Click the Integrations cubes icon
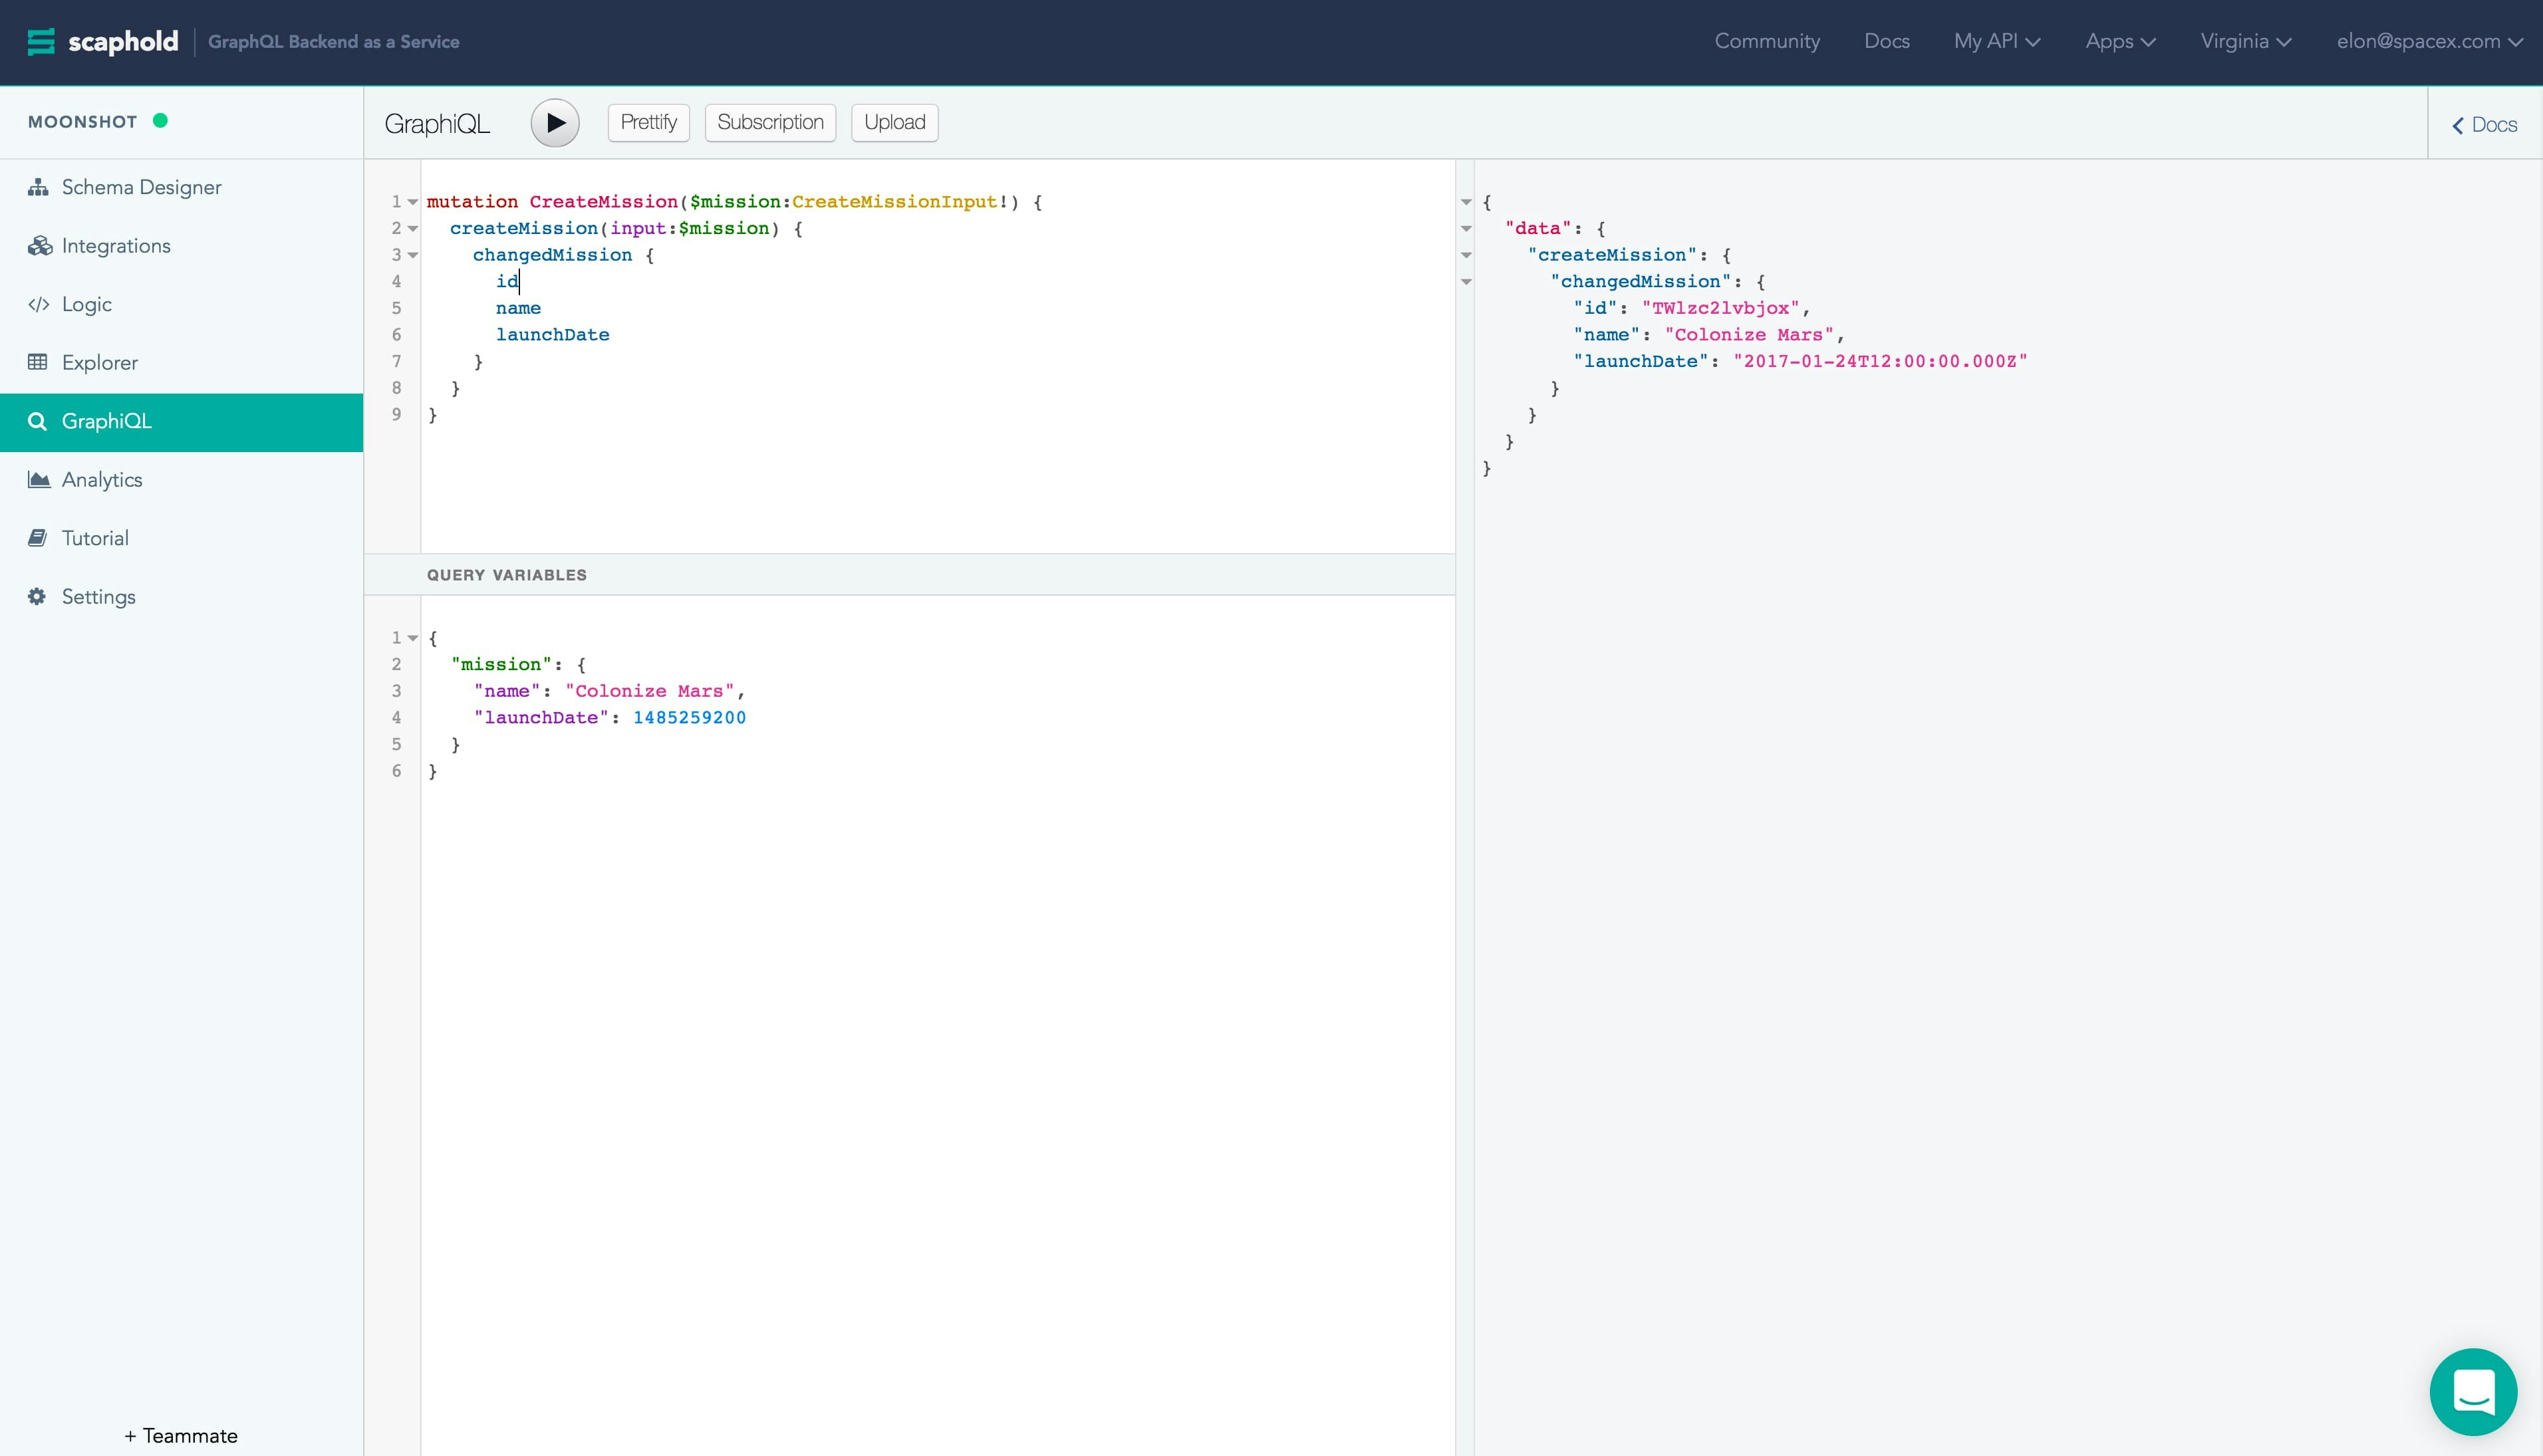This screenshot has height=1456, width=2543. click(39, 246)
